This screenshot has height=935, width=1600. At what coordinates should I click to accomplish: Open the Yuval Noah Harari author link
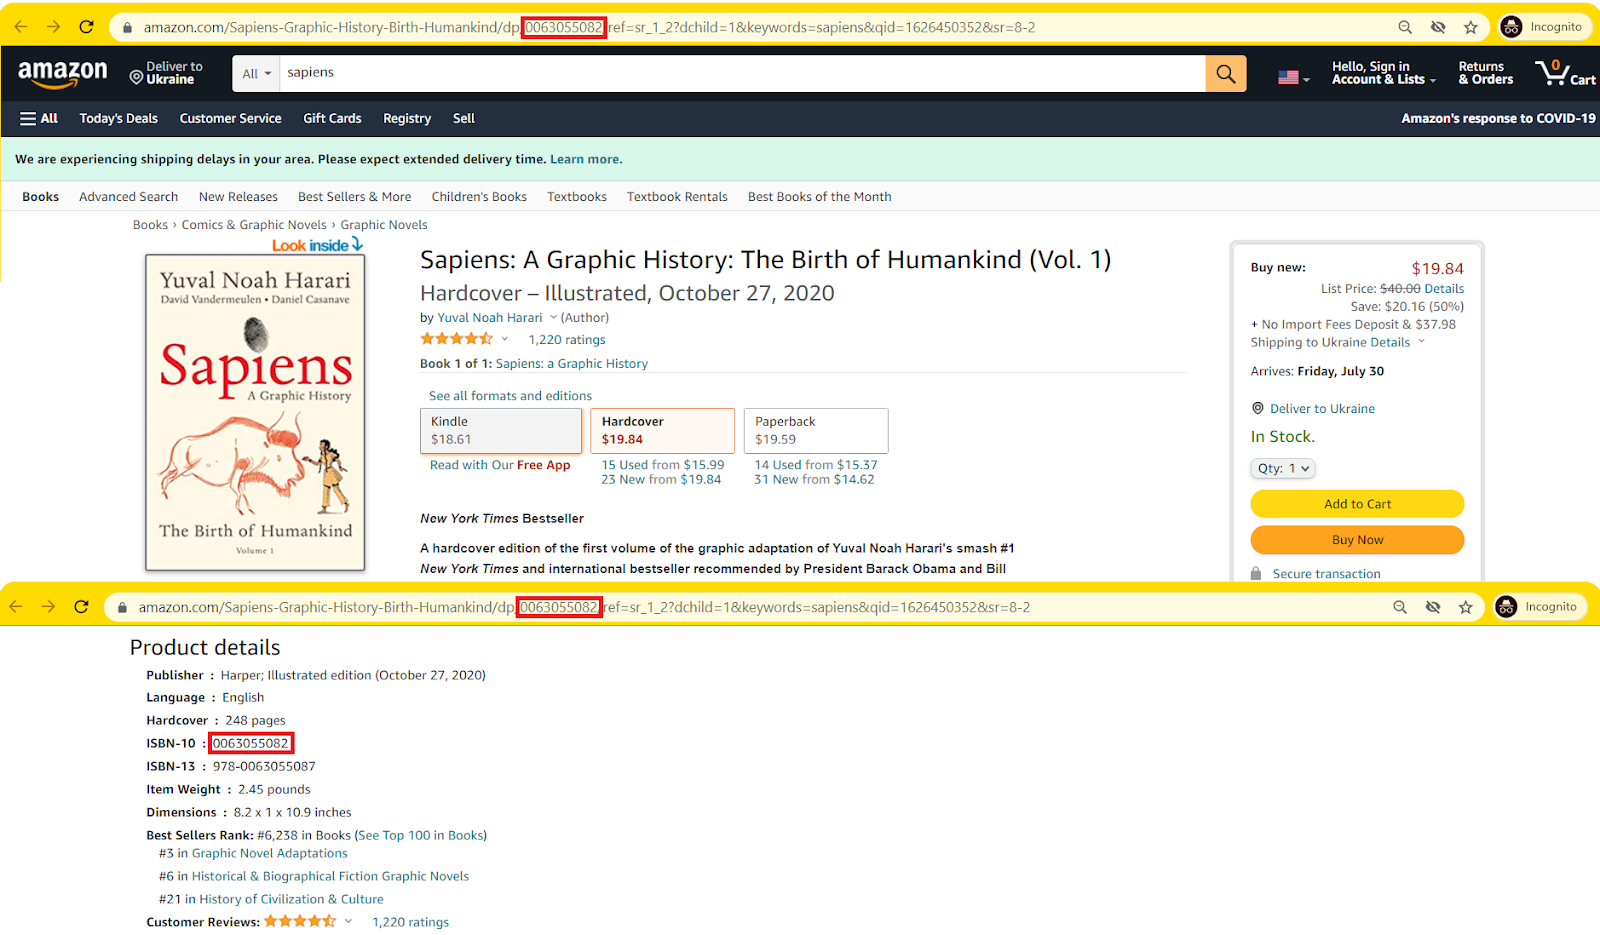[x=490, y=318]
